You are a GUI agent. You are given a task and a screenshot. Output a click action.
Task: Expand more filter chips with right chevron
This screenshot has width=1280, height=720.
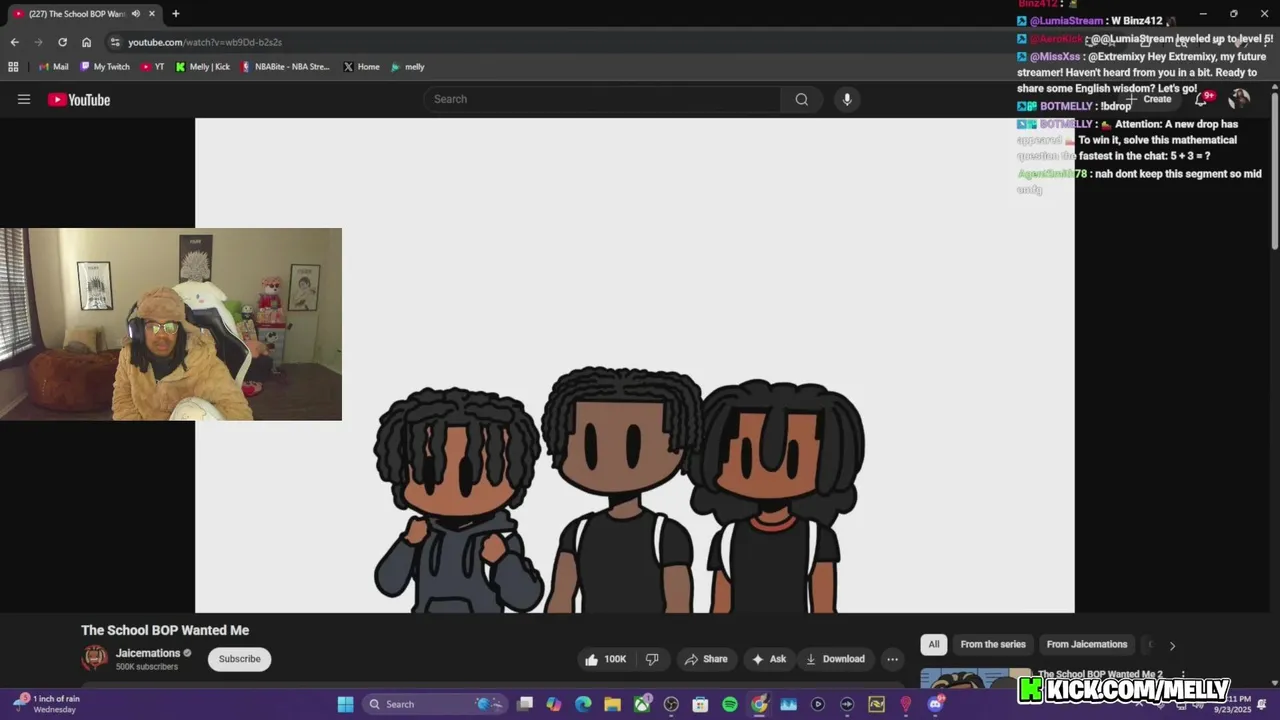(x=1172, y=645)
